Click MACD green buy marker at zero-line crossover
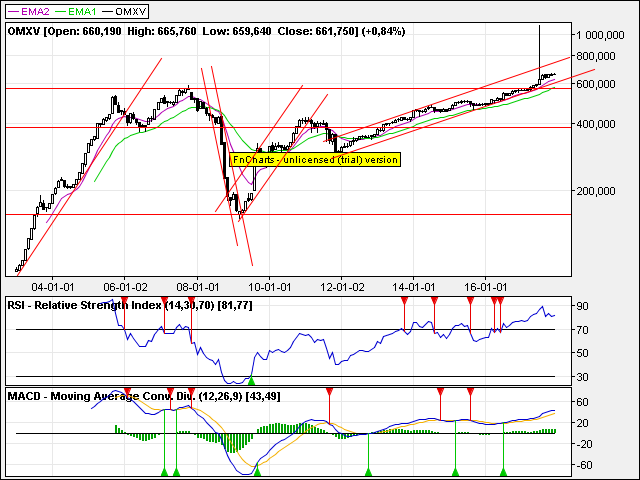Screen dimensions: 640x480 [368, 472]
